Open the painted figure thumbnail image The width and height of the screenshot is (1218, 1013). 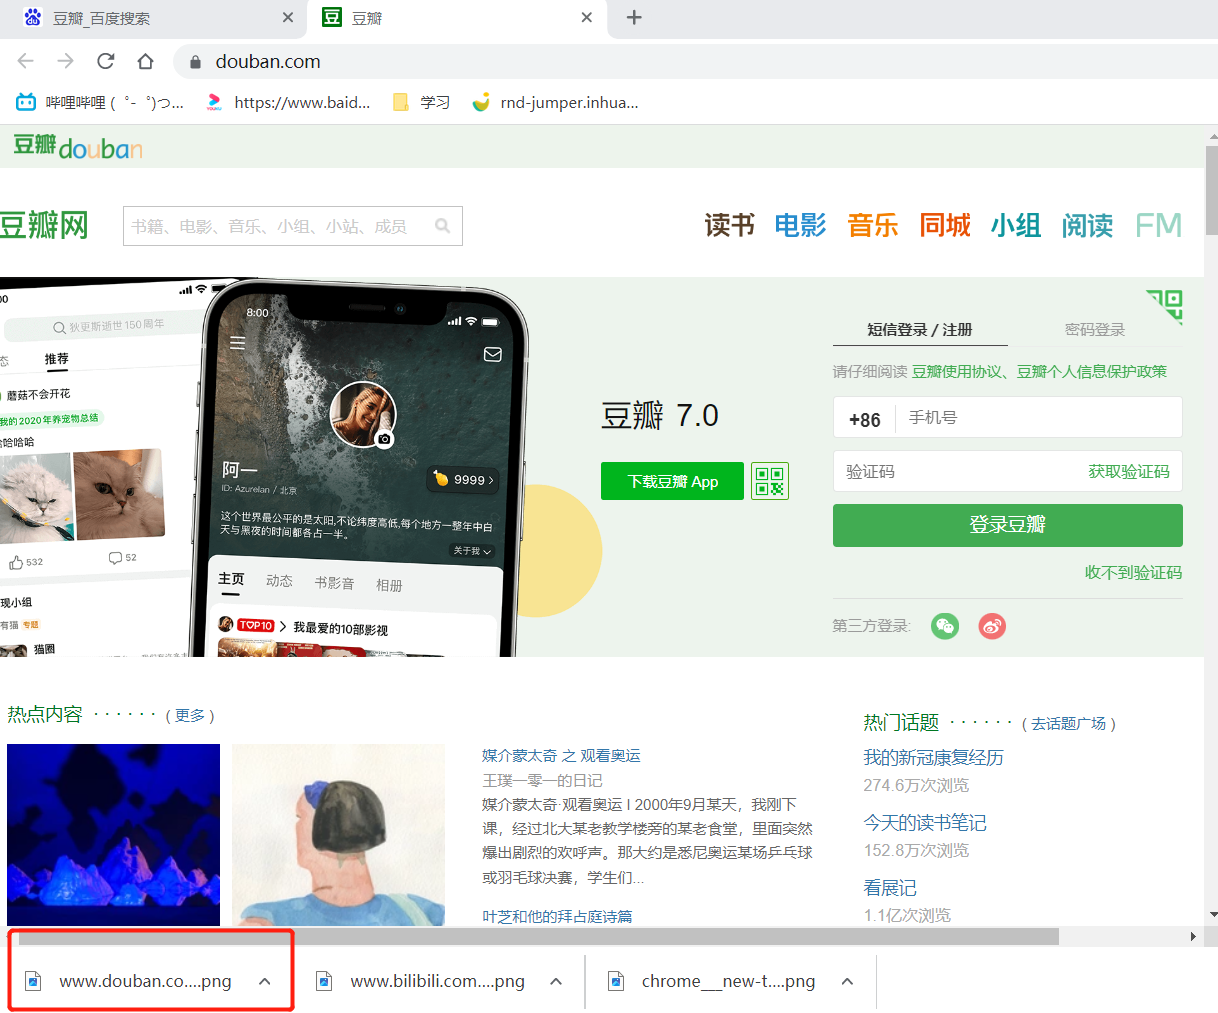338,835
